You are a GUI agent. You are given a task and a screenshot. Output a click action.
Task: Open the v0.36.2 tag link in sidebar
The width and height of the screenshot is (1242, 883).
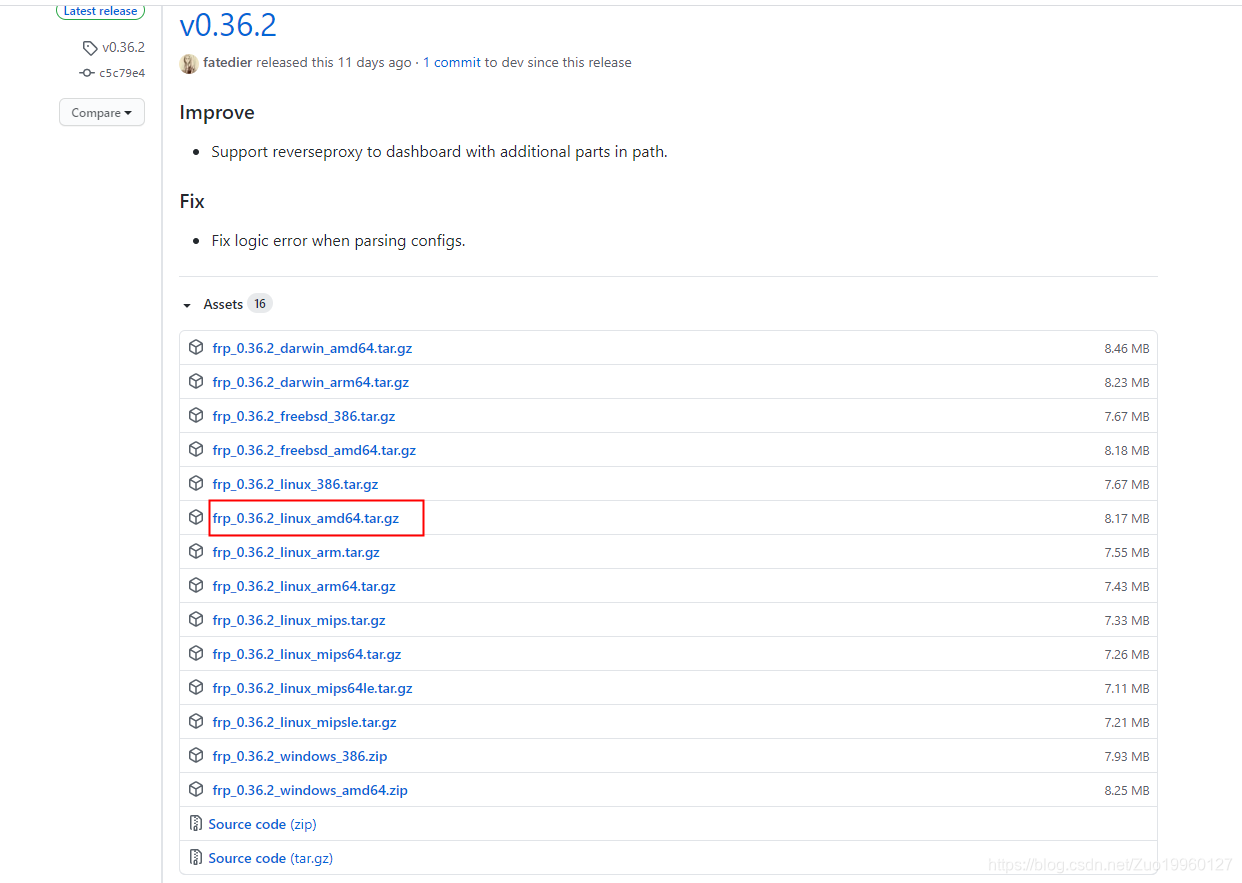(x=123, y=47)
